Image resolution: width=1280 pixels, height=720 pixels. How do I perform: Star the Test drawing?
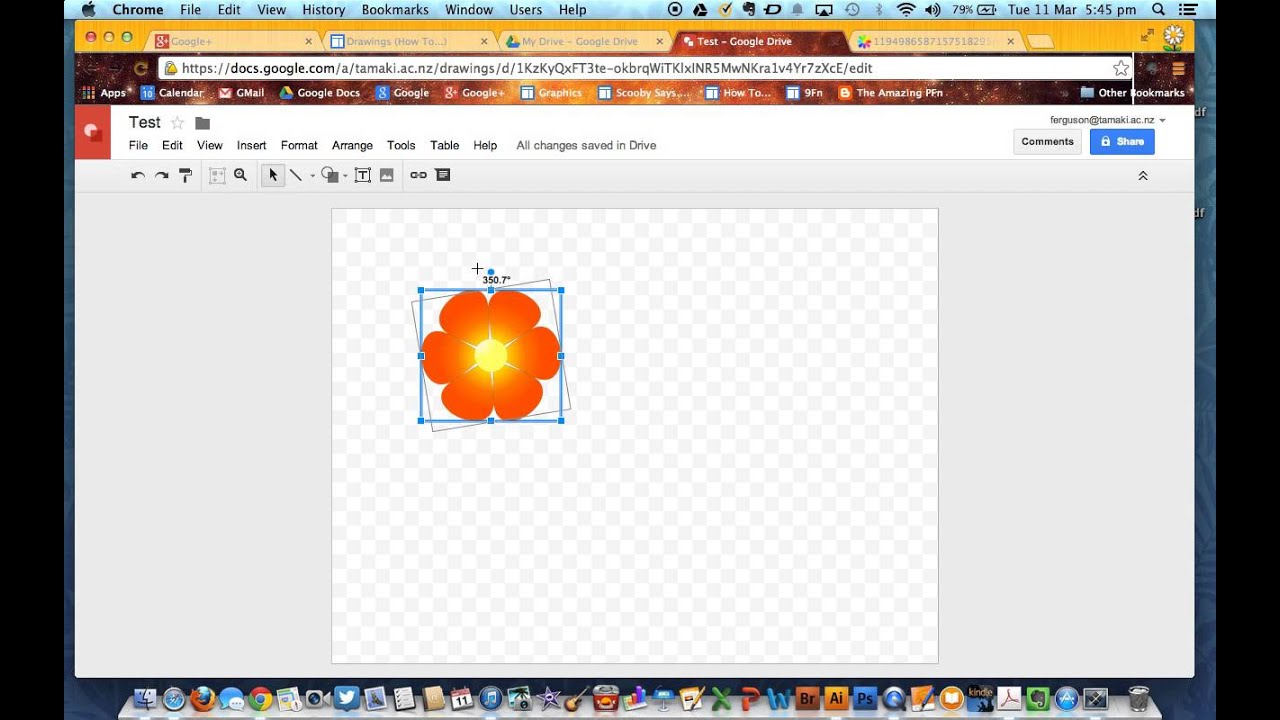[177, 123]
